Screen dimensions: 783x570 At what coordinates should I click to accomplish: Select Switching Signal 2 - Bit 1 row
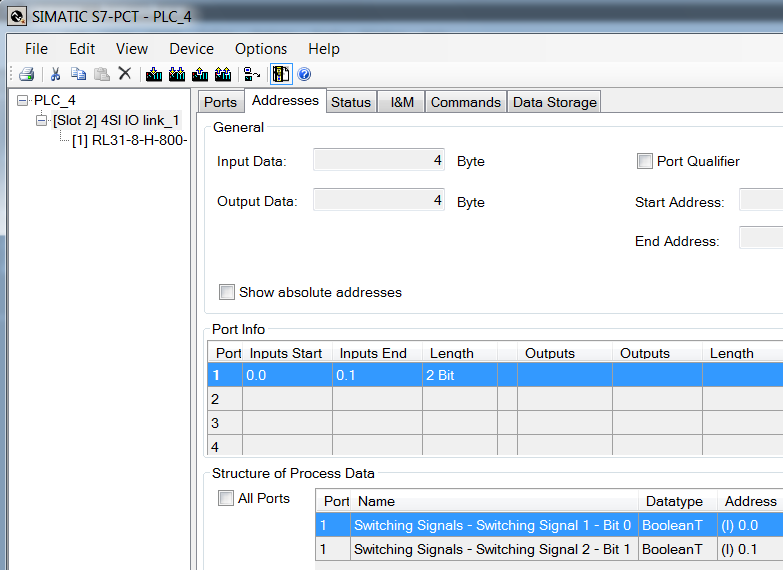pos(549,549)
